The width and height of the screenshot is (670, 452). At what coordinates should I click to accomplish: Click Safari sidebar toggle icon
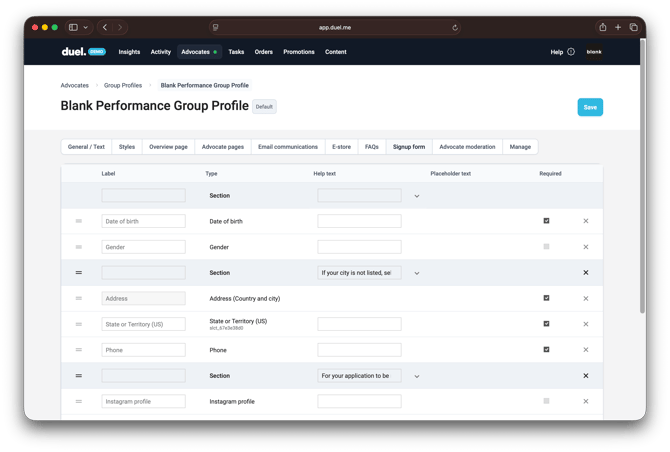pyautogui.click(x=73, y=28)
